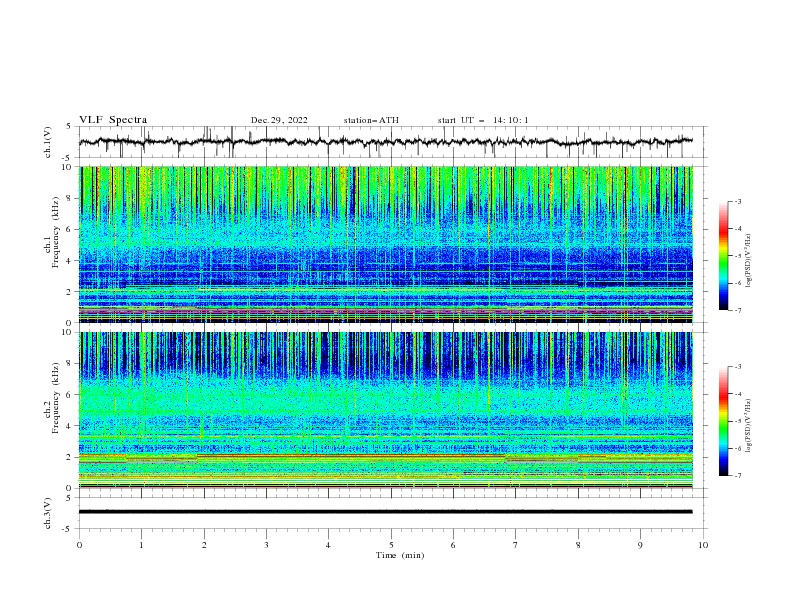Click the ch.1 voltage waveform trace

pyautogui.click(x=386, y=142)
